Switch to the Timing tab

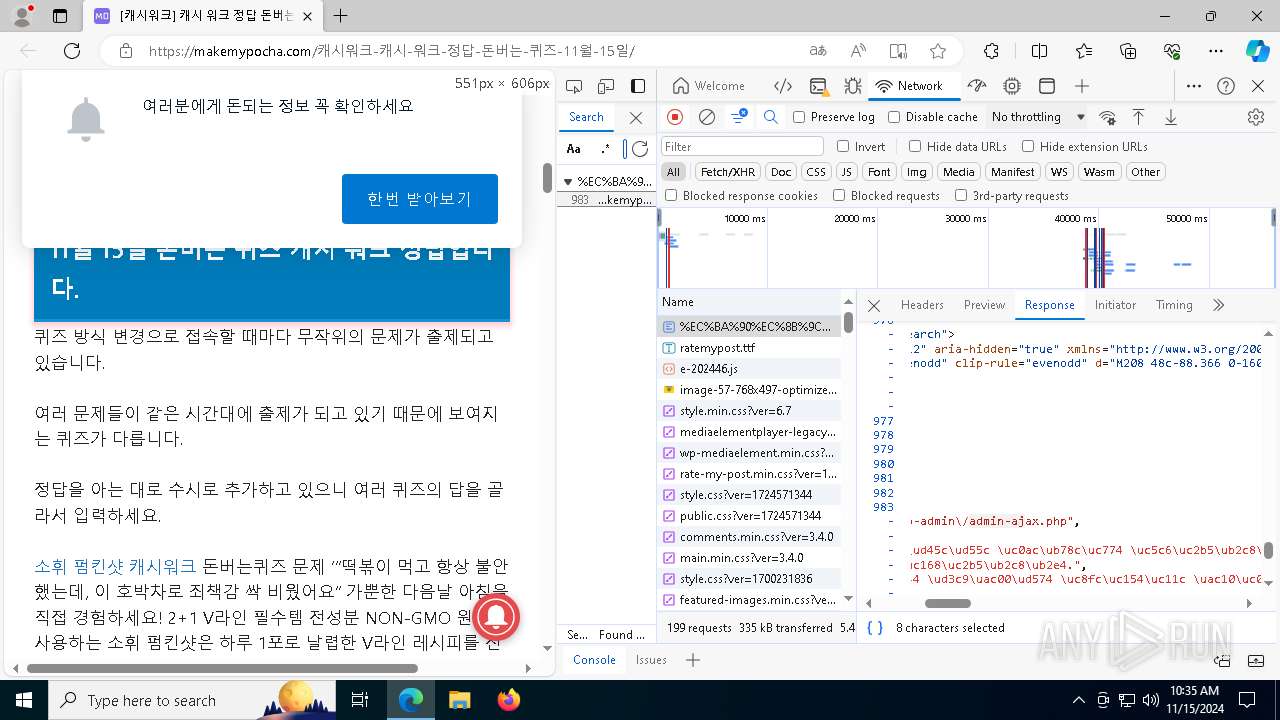[x=1174, y=305]
